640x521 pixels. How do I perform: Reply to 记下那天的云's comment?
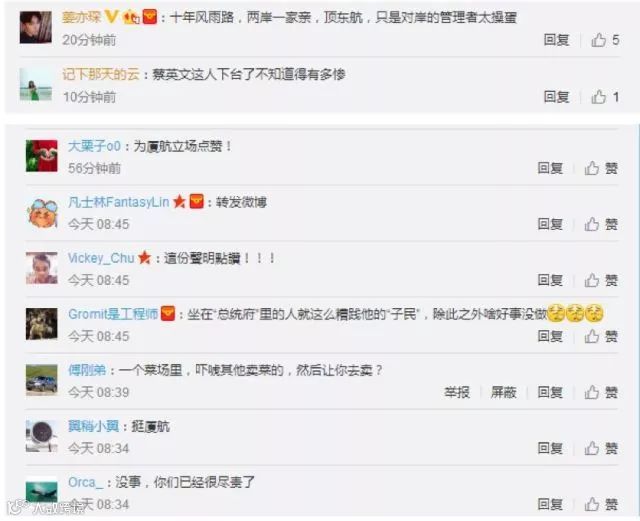pyautogui.click(x=556, y=97)
